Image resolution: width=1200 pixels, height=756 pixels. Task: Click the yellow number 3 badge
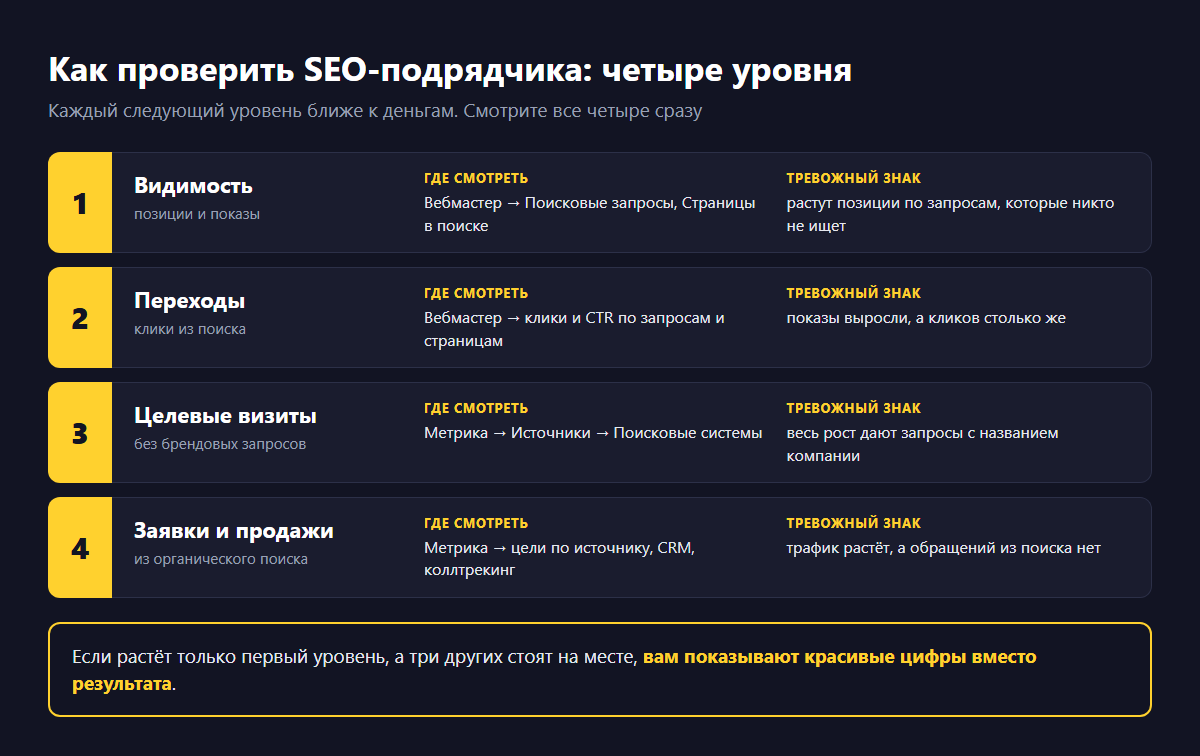[x=80, y=433]
